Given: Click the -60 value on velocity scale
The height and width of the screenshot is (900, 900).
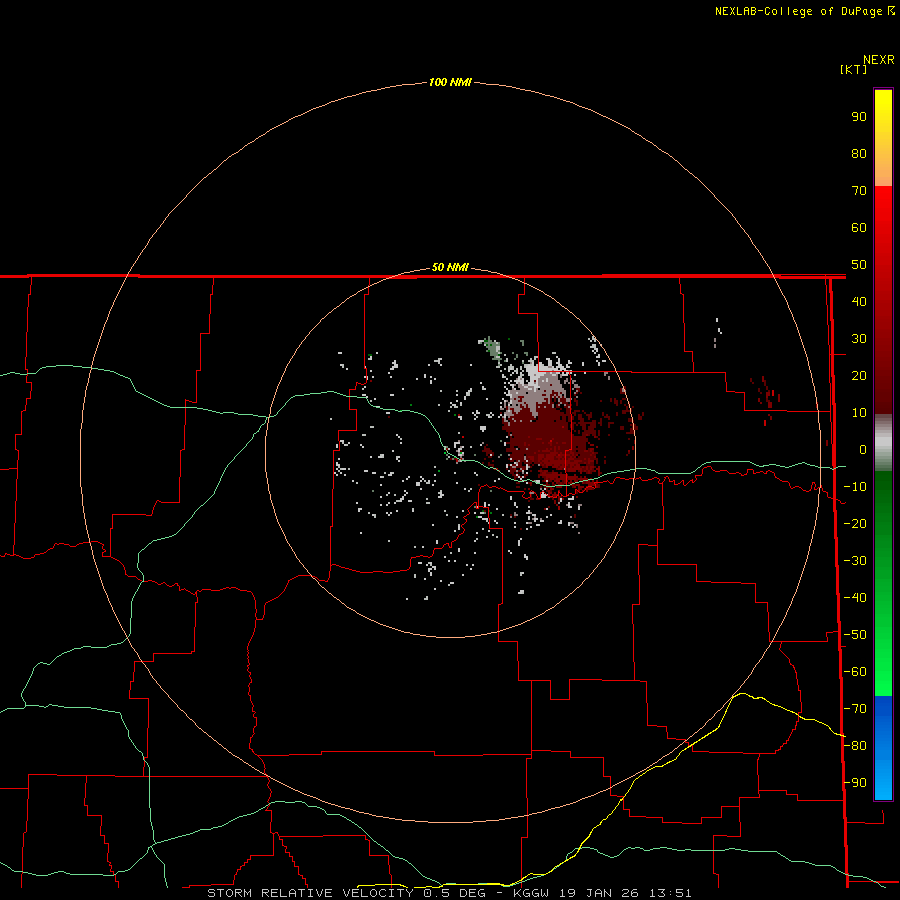Looking at the screenshot, I should pos(855,672).
